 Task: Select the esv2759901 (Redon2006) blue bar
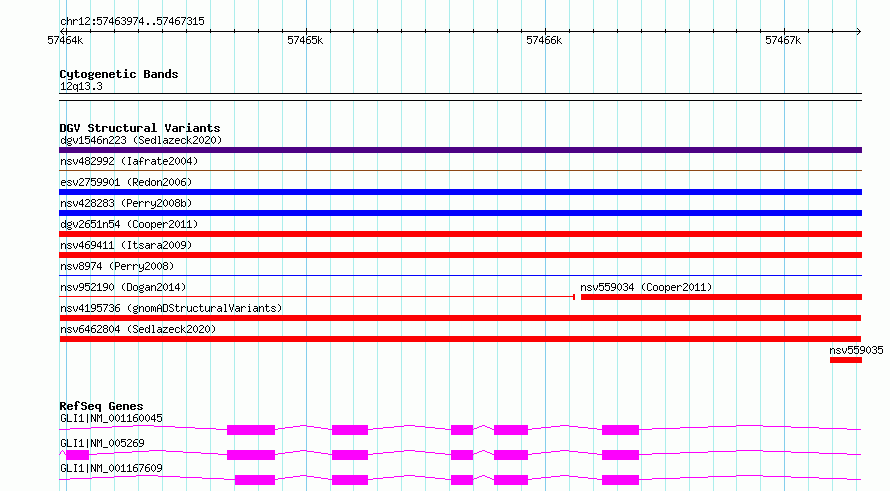pyautogui.click(x=460, y=192)
